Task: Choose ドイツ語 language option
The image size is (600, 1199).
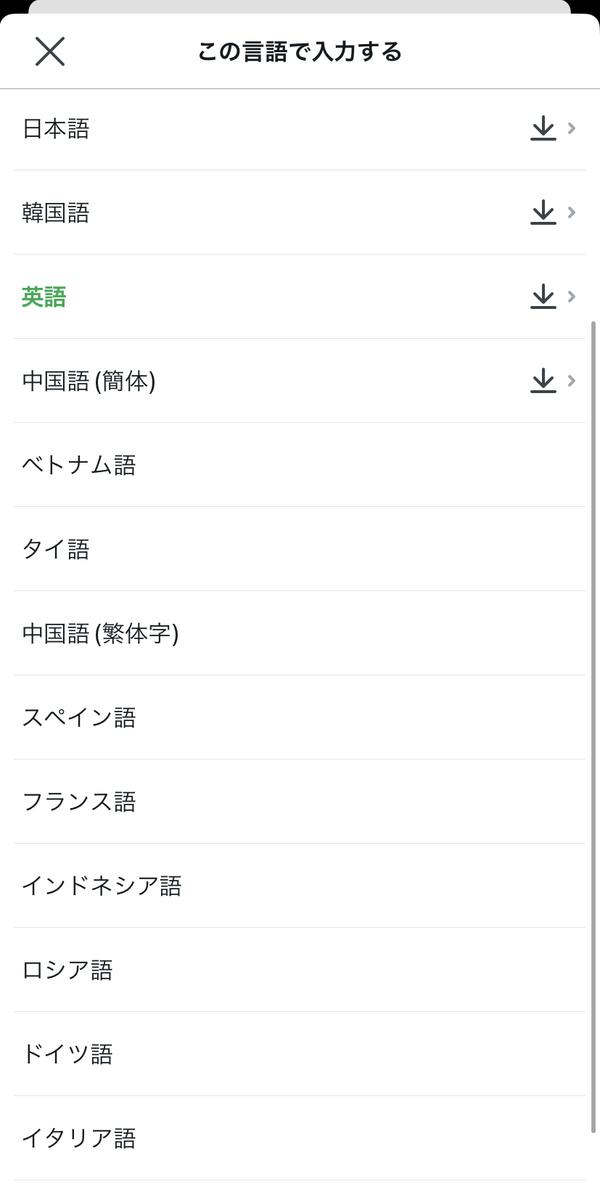Action: click(x=300, y=1054)
